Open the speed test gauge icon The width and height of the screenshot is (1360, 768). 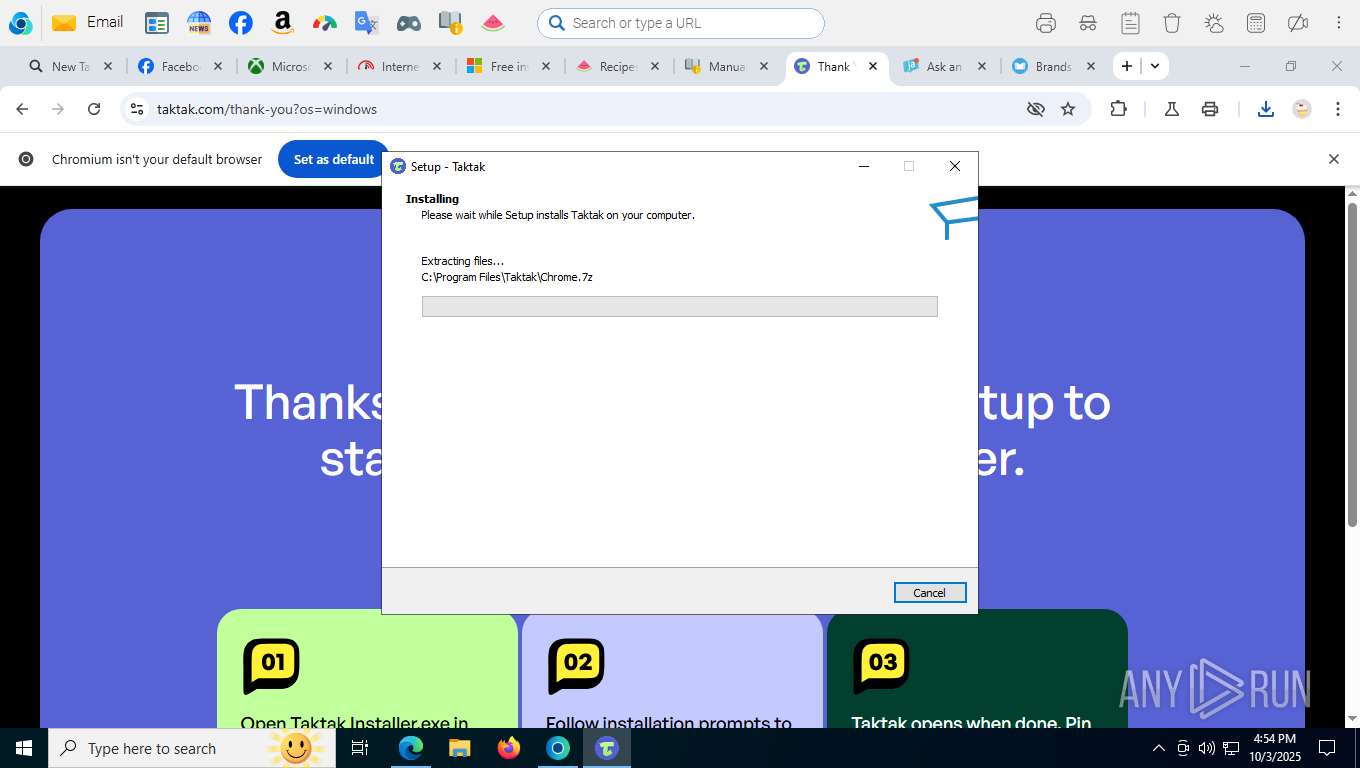324,23
